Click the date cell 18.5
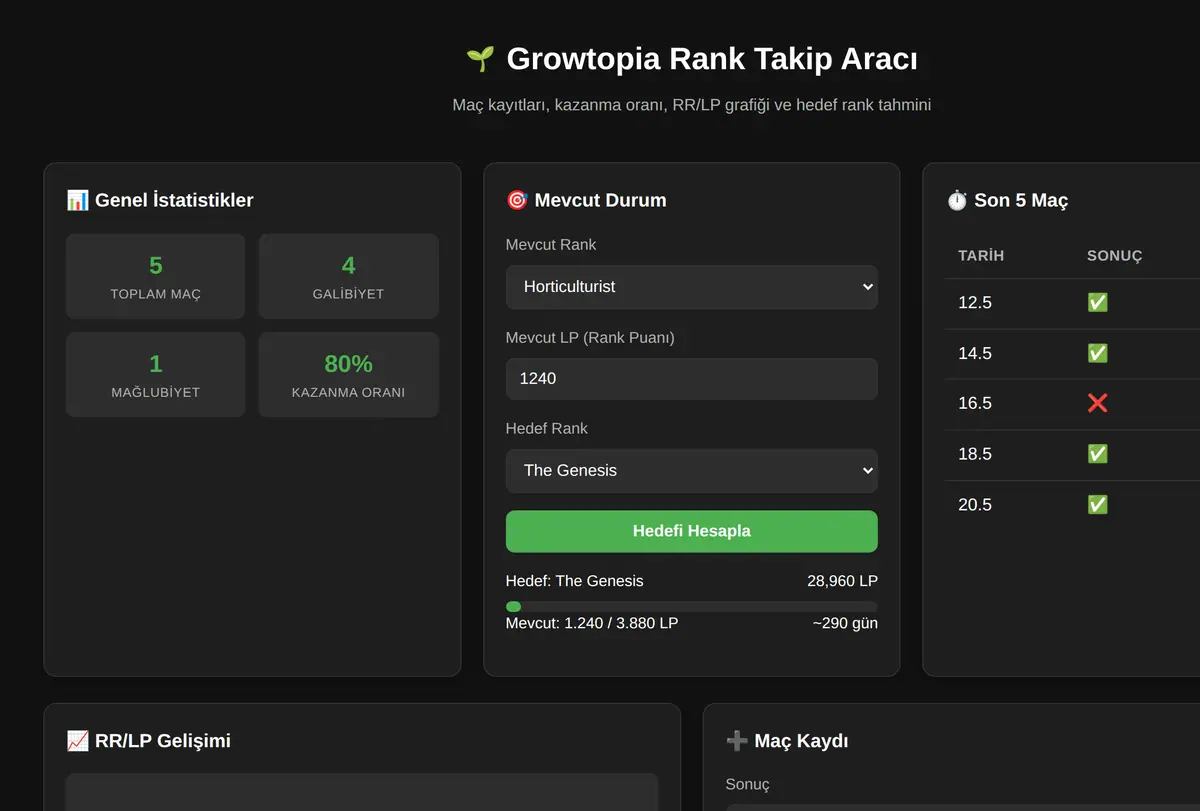Image resolution: width=1200 pixels, height=811 pixels. [975, 455]
